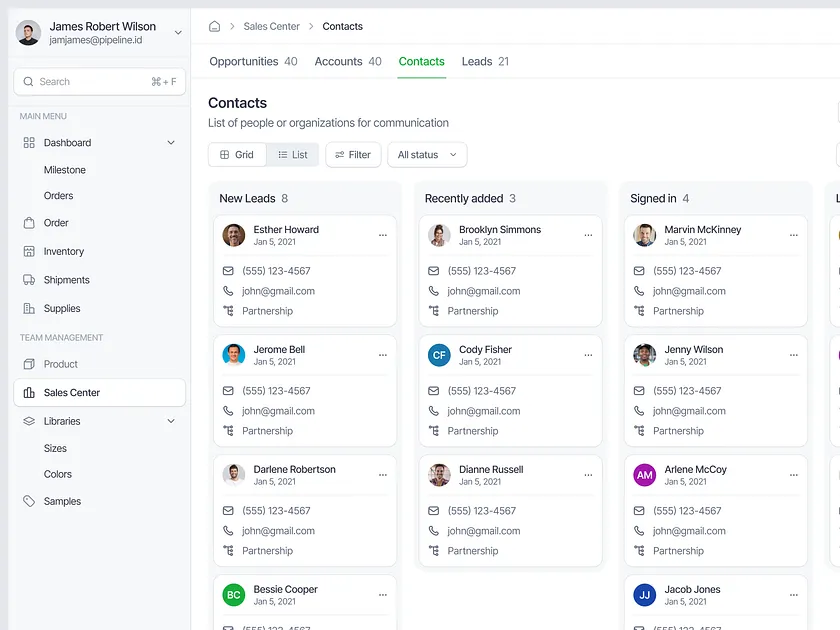Click the Shipments truck icon
The height and width of the screenshot is (630, 840).
[29, 280]
